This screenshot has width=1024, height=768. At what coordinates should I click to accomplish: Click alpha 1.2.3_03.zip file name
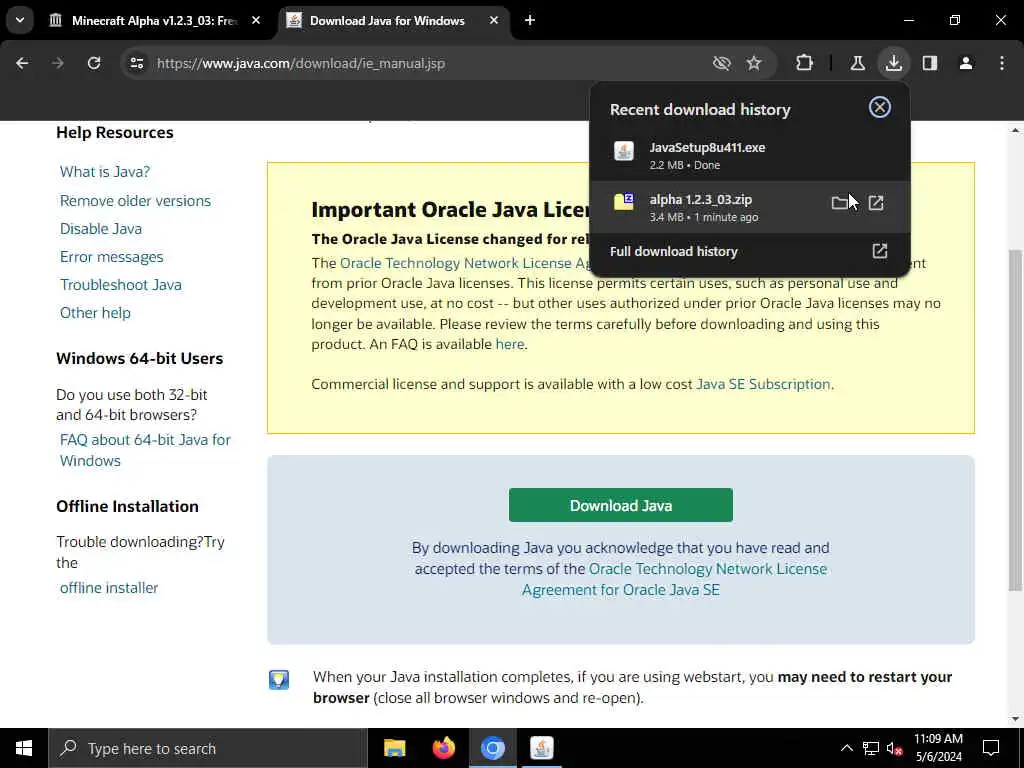(701, 200)
